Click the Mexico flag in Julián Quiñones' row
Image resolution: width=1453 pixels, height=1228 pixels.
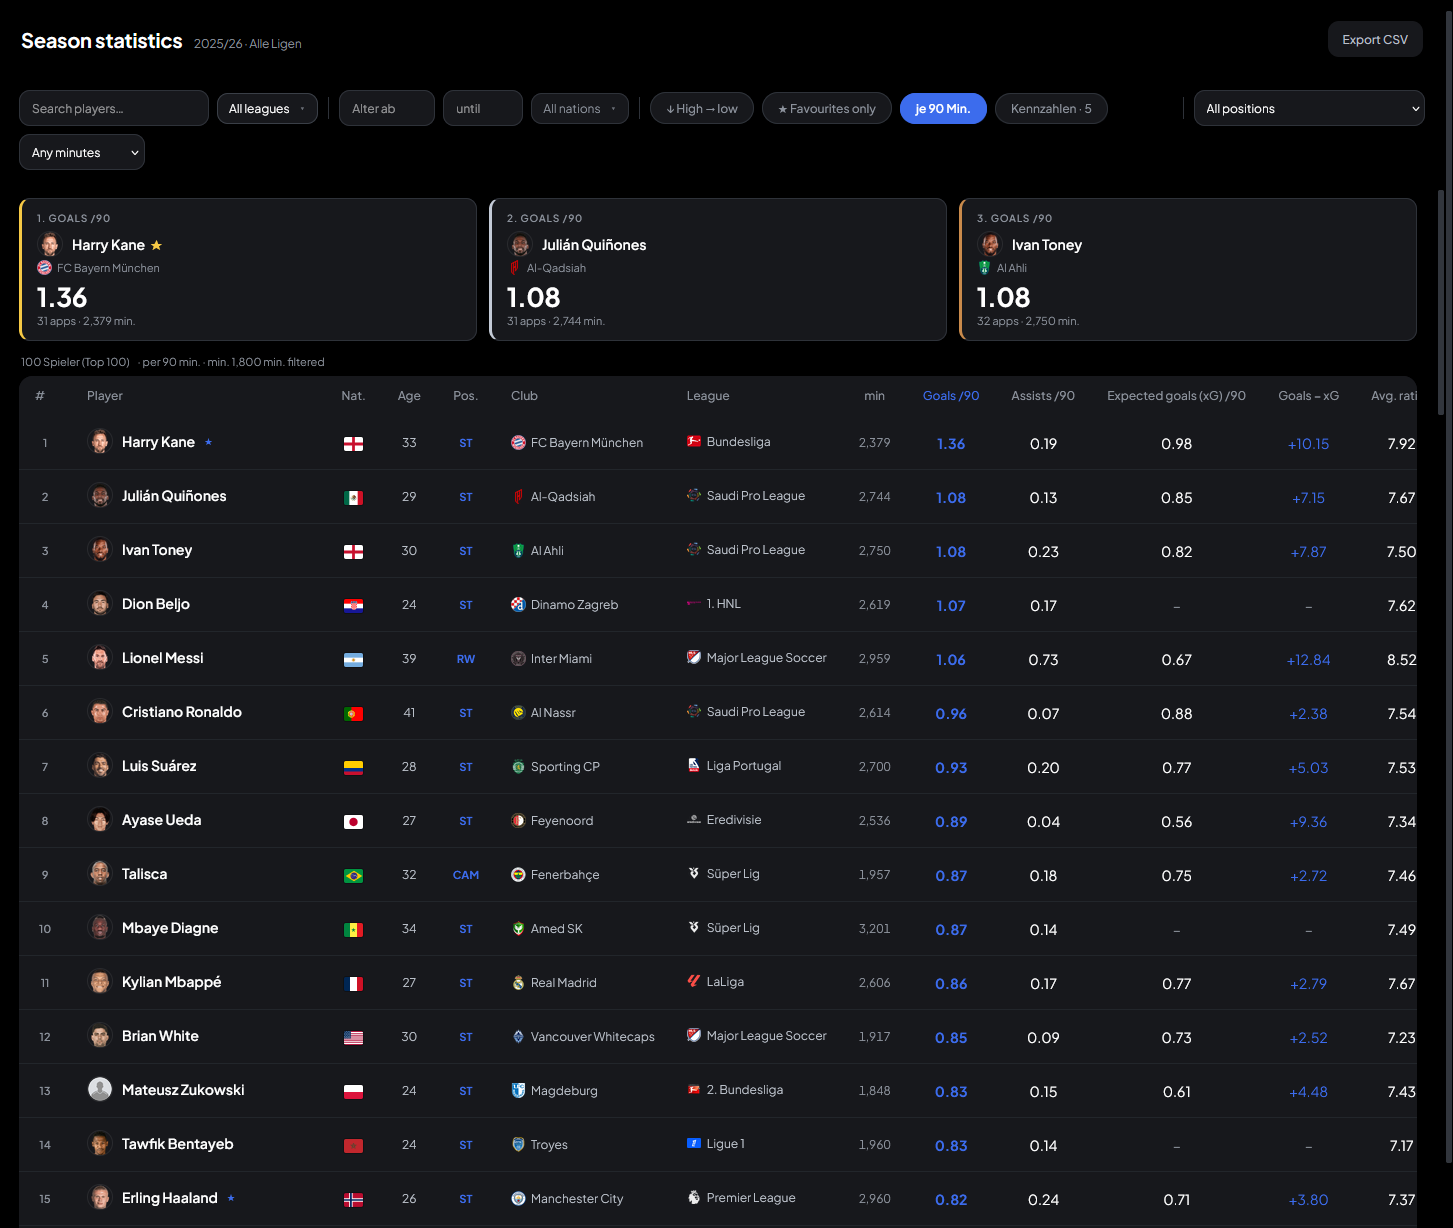tap(353, 497)
